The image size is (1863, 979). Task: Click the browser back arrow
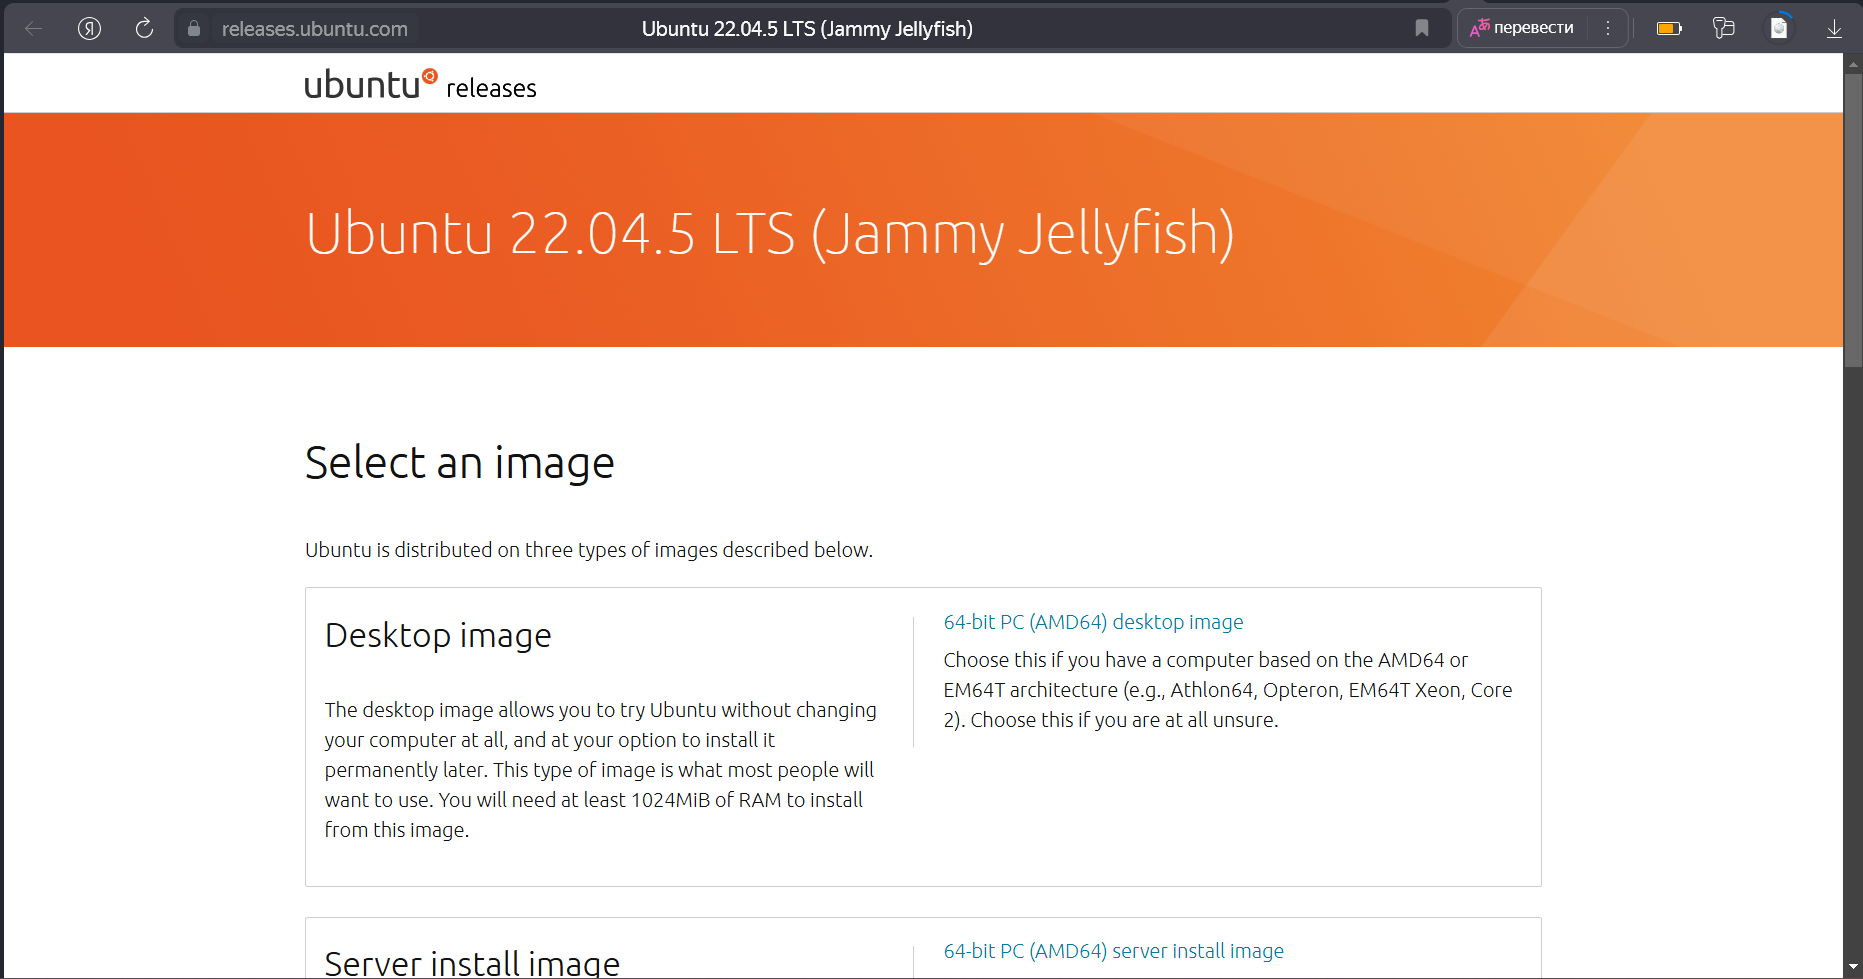pyautogui.click(x=33, y=28)
